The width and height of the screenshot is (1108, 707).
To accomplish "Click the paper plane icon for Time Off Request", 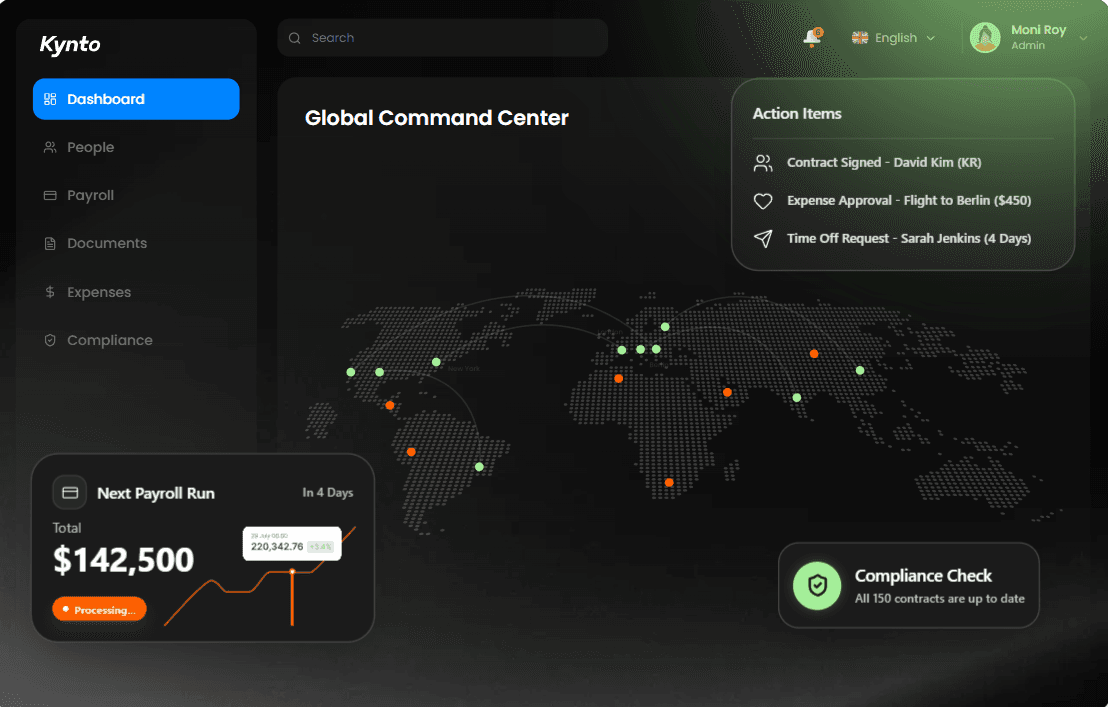I will pos(763,238).
